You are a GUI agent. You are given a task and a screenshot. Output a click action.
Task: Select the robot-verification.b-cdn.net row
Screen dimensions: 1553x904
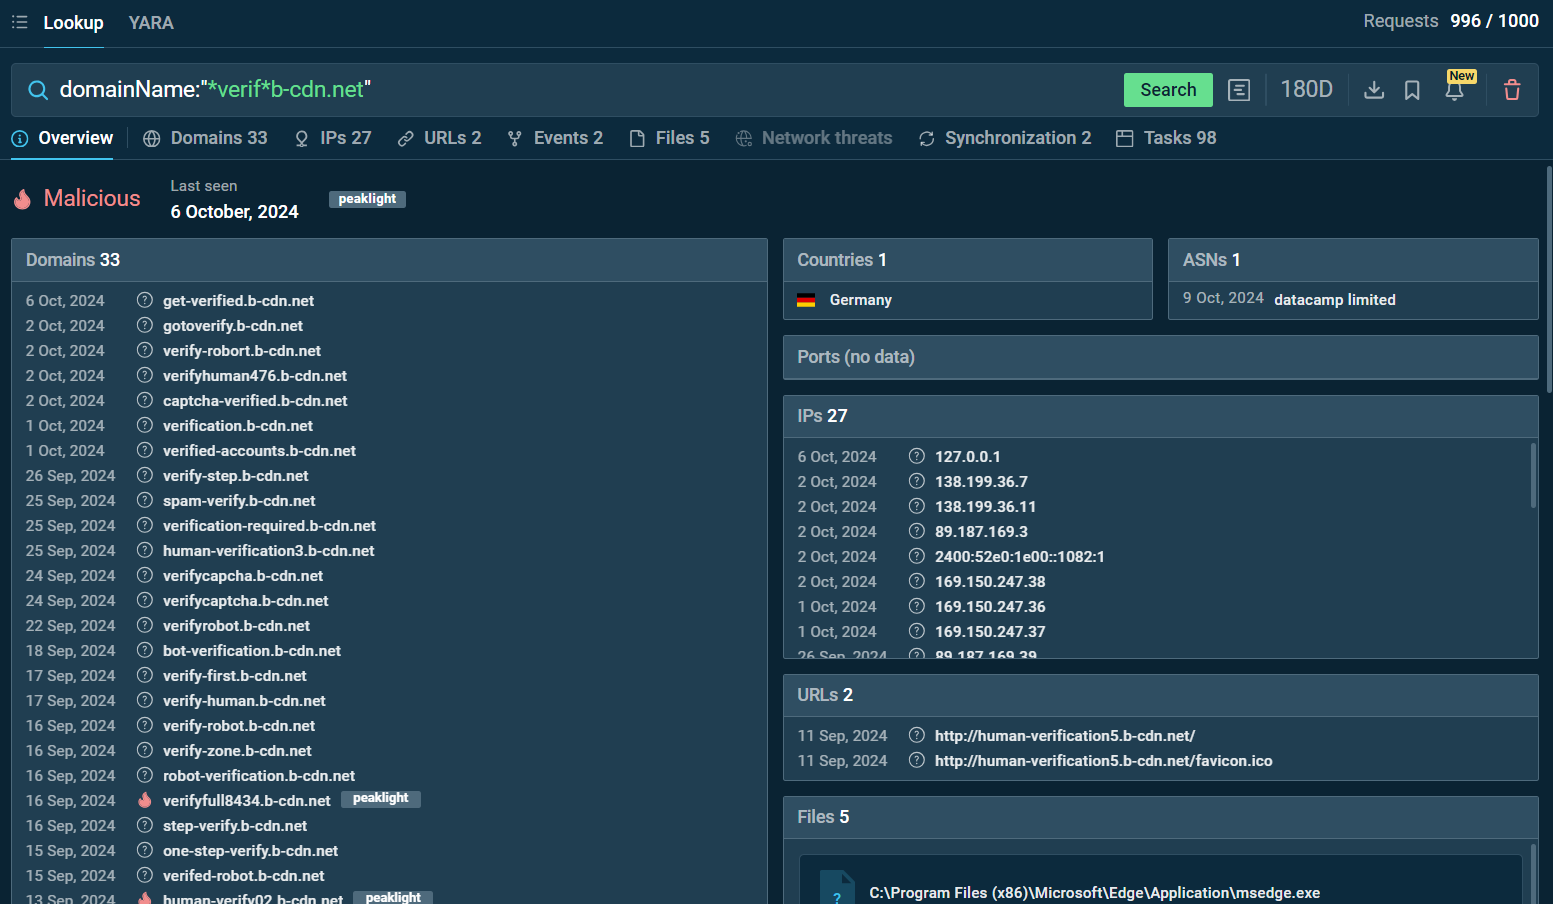click(389, 776)
